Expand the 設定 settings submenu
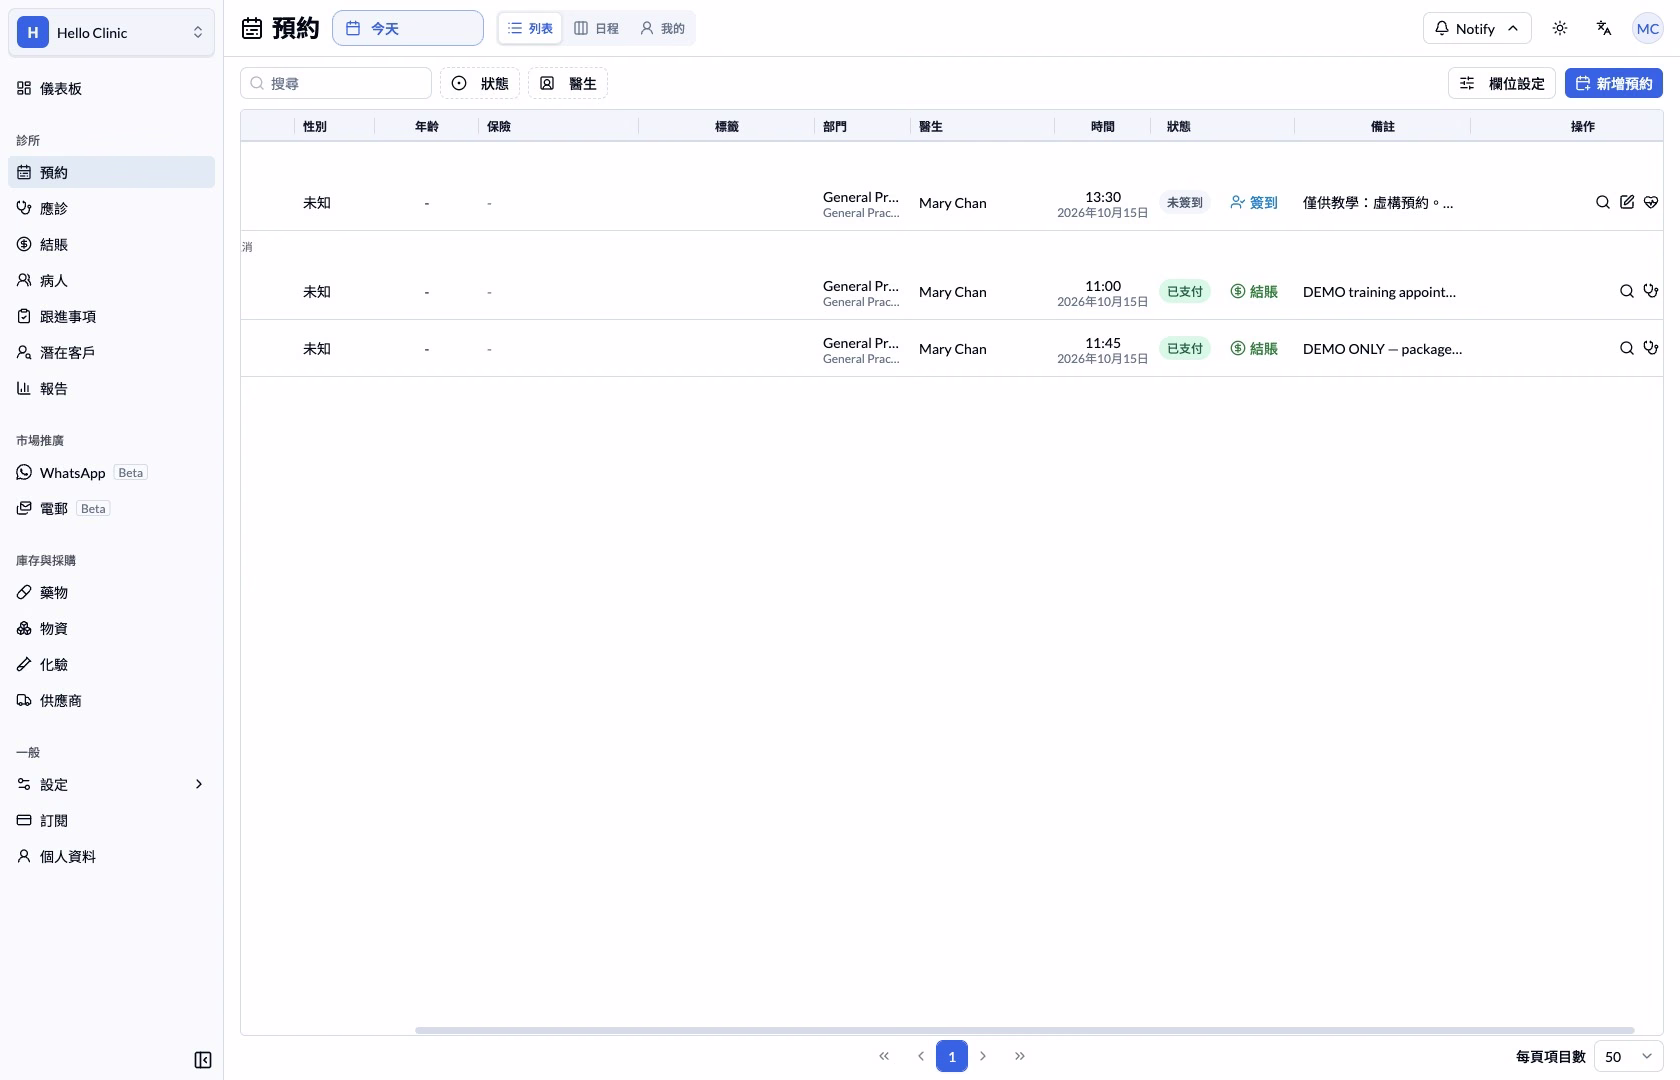Image resolution: width=1680 pixels, height=1080 pixels. point(111,784)
